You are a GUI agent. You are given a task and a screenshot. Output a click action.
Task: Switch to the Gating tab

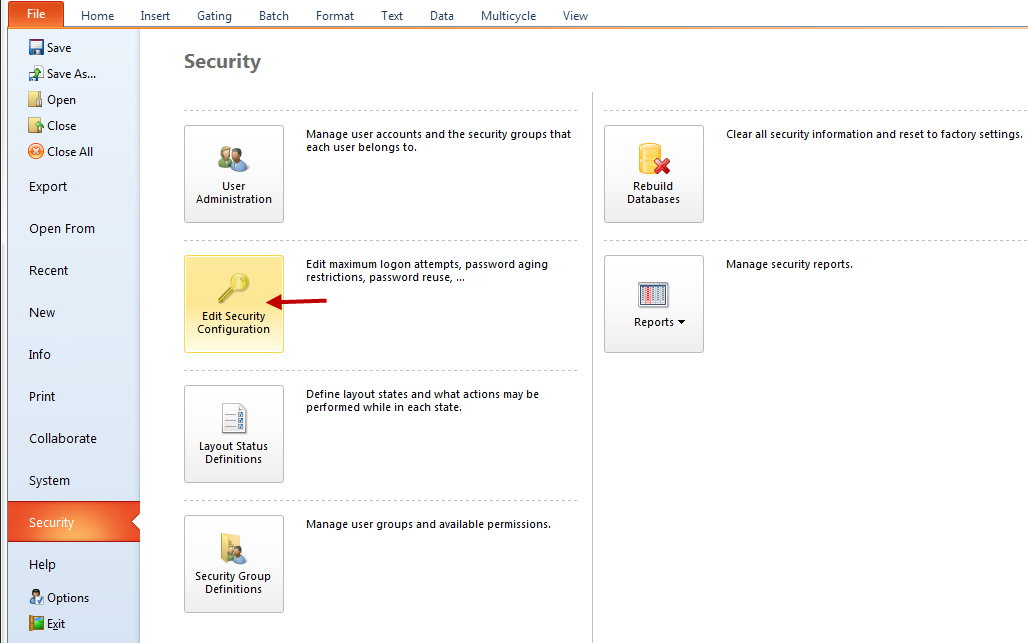(214, 16)
